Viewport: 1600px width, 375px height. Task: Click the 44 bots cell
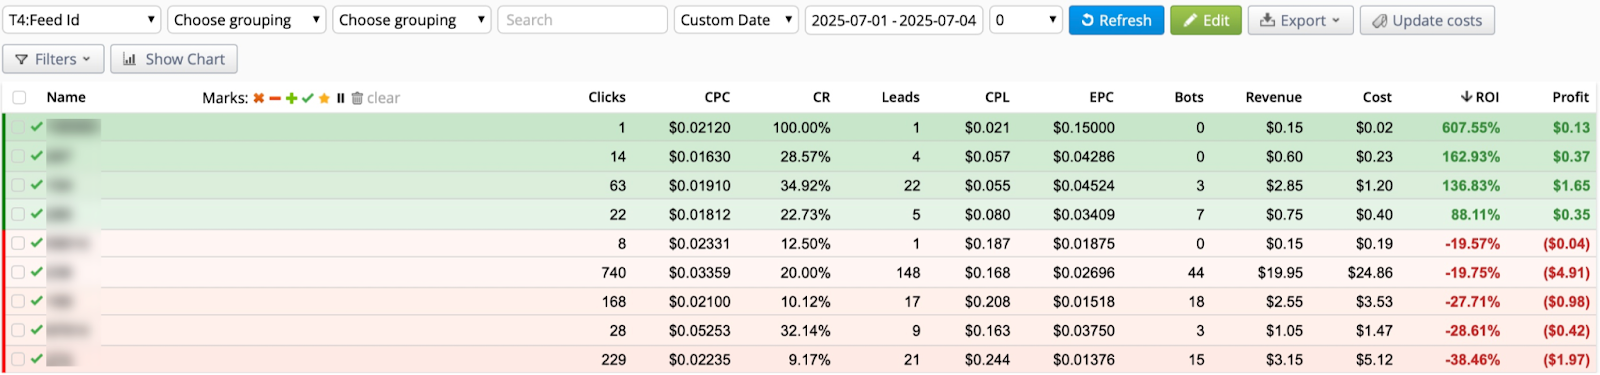[1196, 273]
